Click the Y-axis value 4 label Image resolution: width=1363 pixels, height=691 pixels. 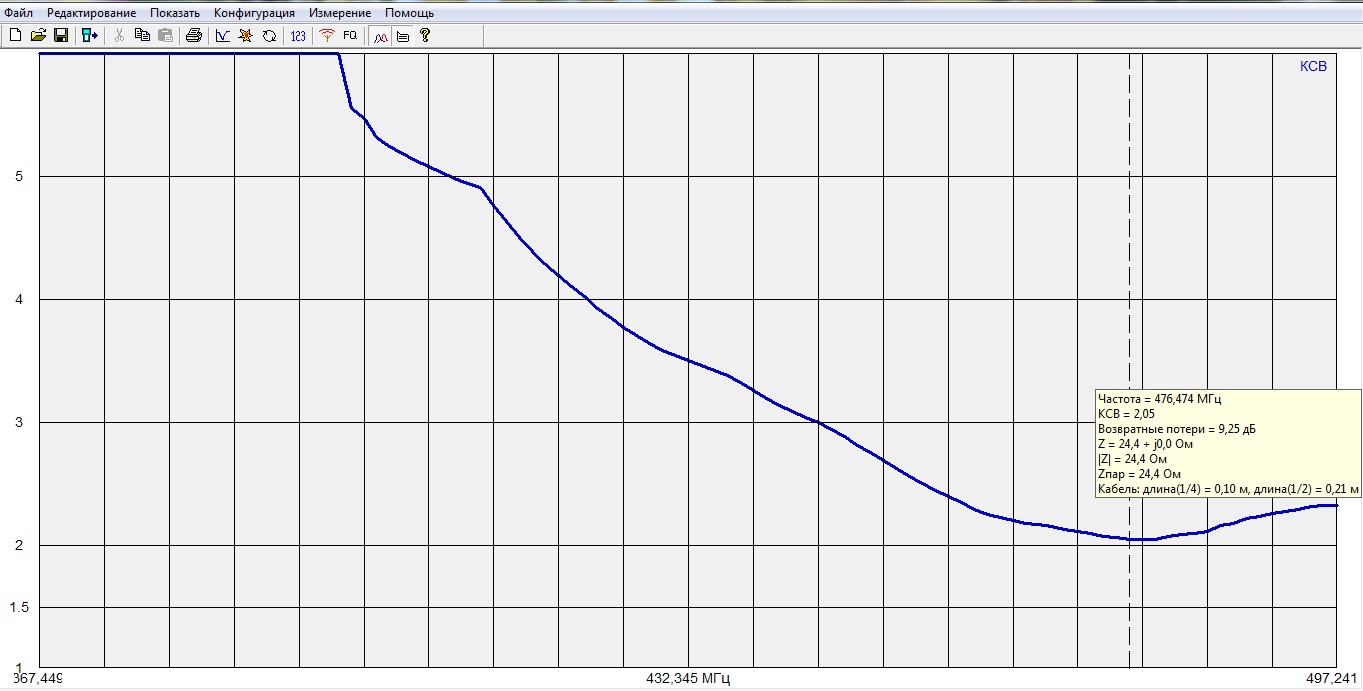(18, 300)
